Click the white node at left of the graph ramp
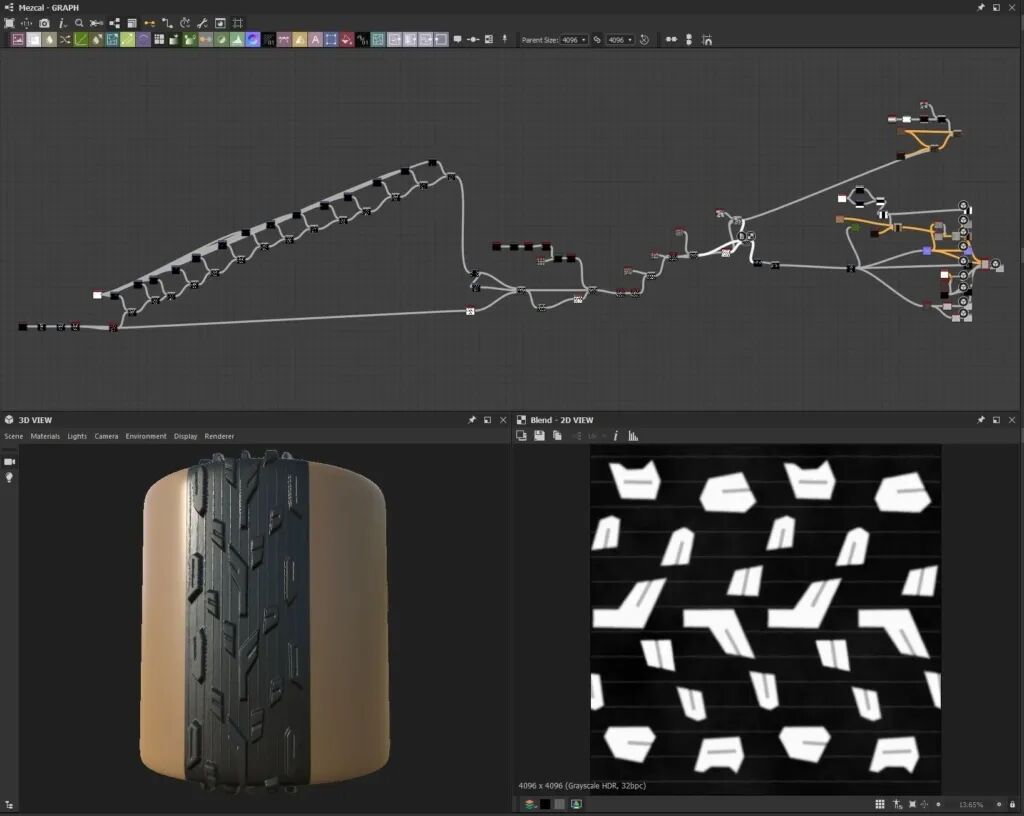The width and height of the screenshot is (1024, 816). coord(97,295)
